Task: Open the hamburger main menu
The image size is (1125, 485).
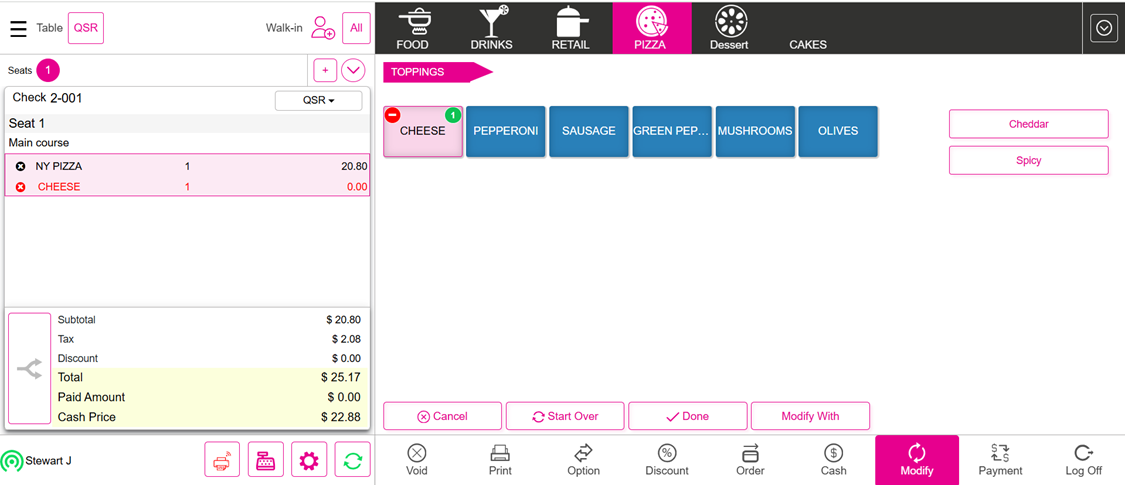Action: (18, 28)
